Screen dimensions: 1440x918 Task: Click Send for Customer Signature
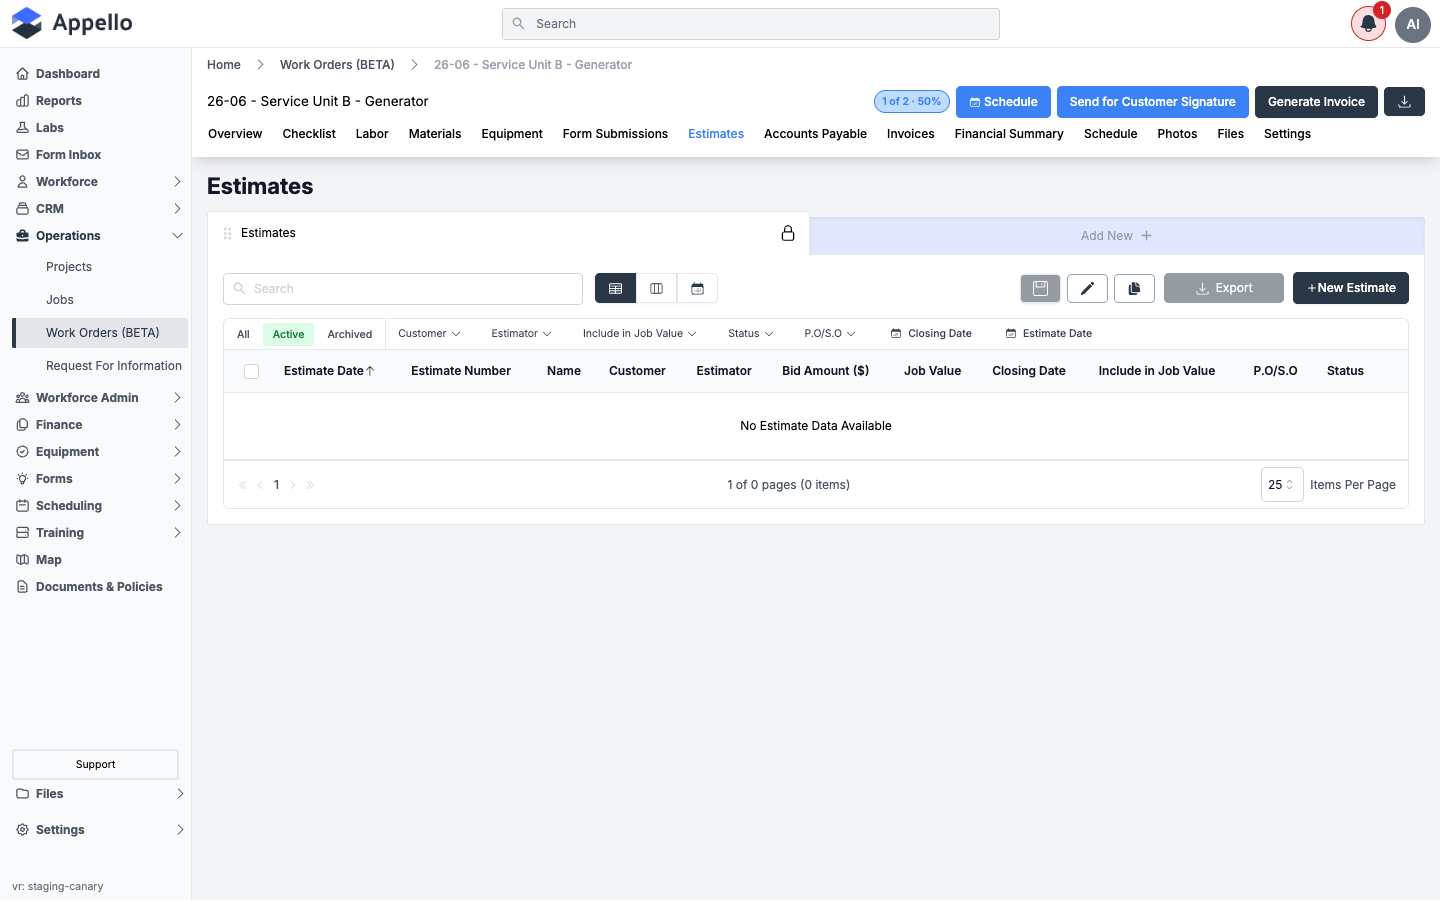[1153, 102]
